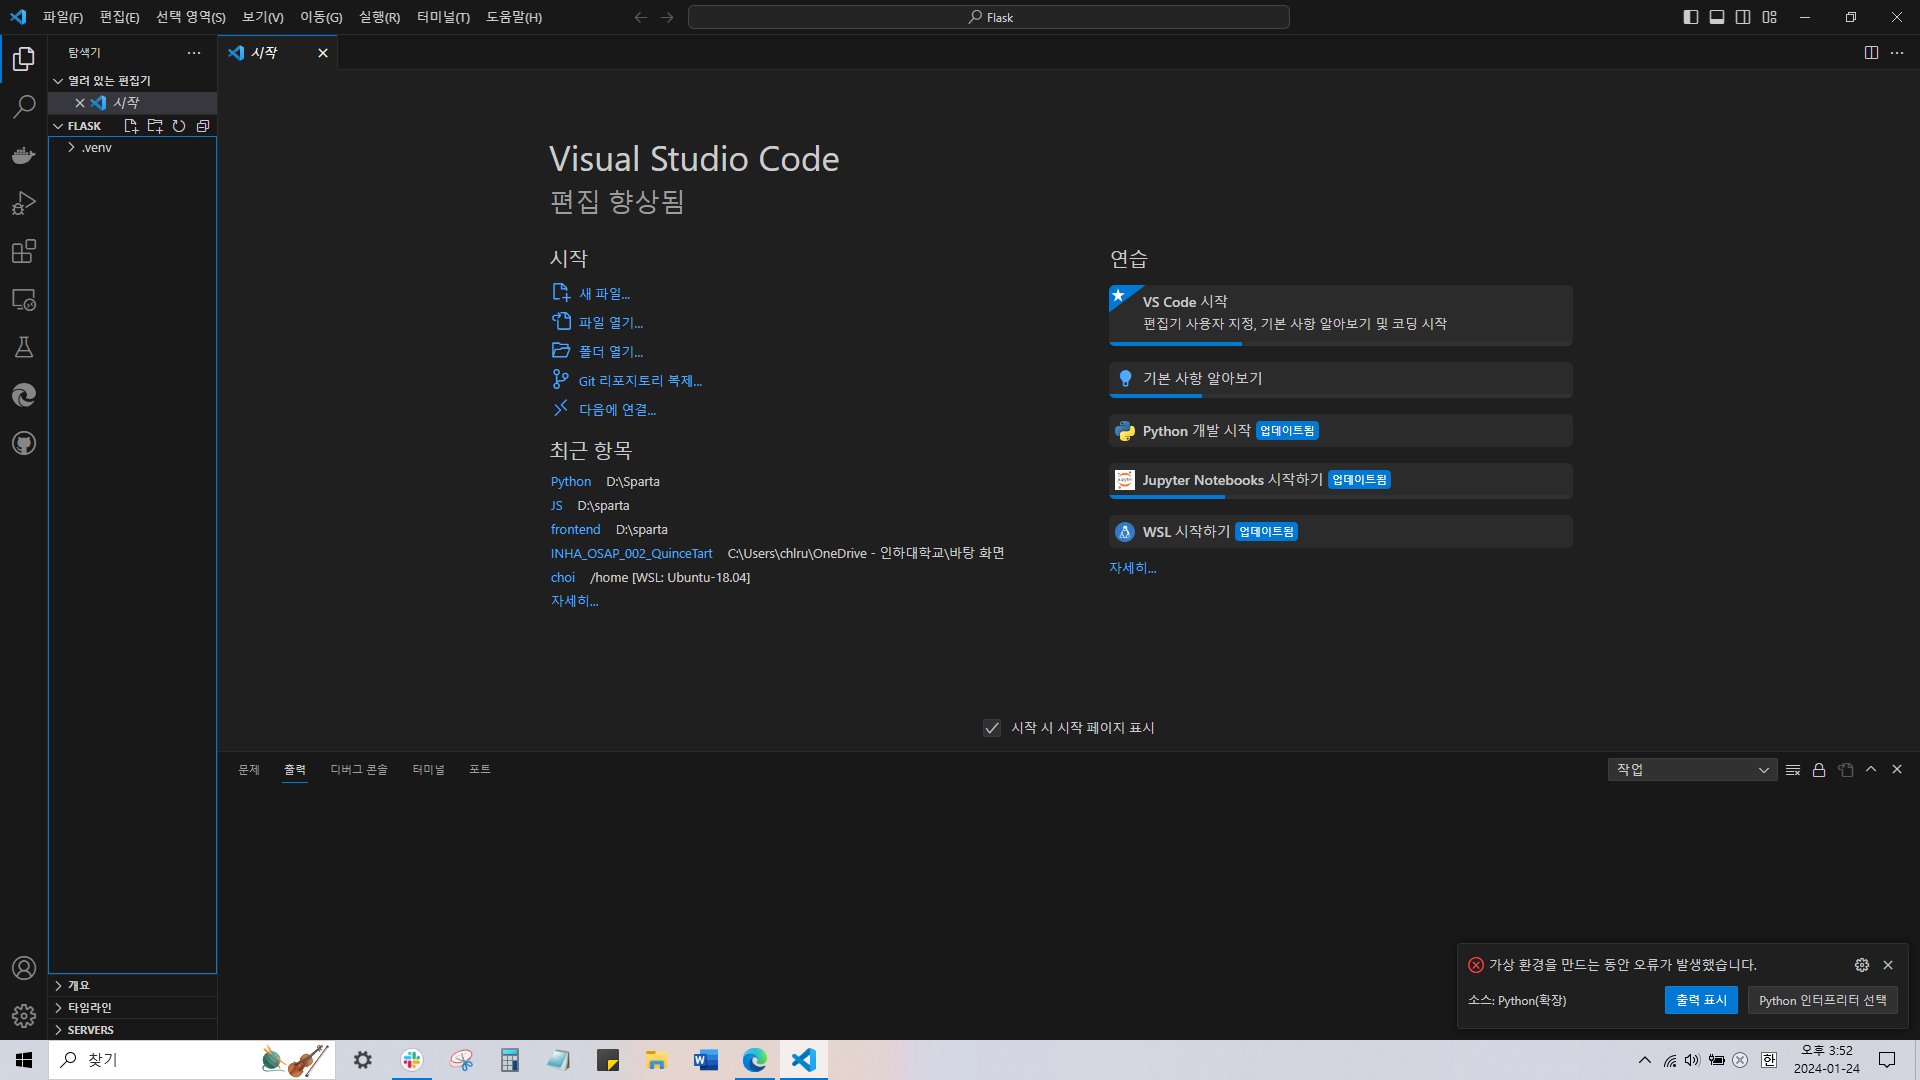Open Explorer views and more actions menu
This screenshot has width=1920, height=1080.
(x=194, y=53)
